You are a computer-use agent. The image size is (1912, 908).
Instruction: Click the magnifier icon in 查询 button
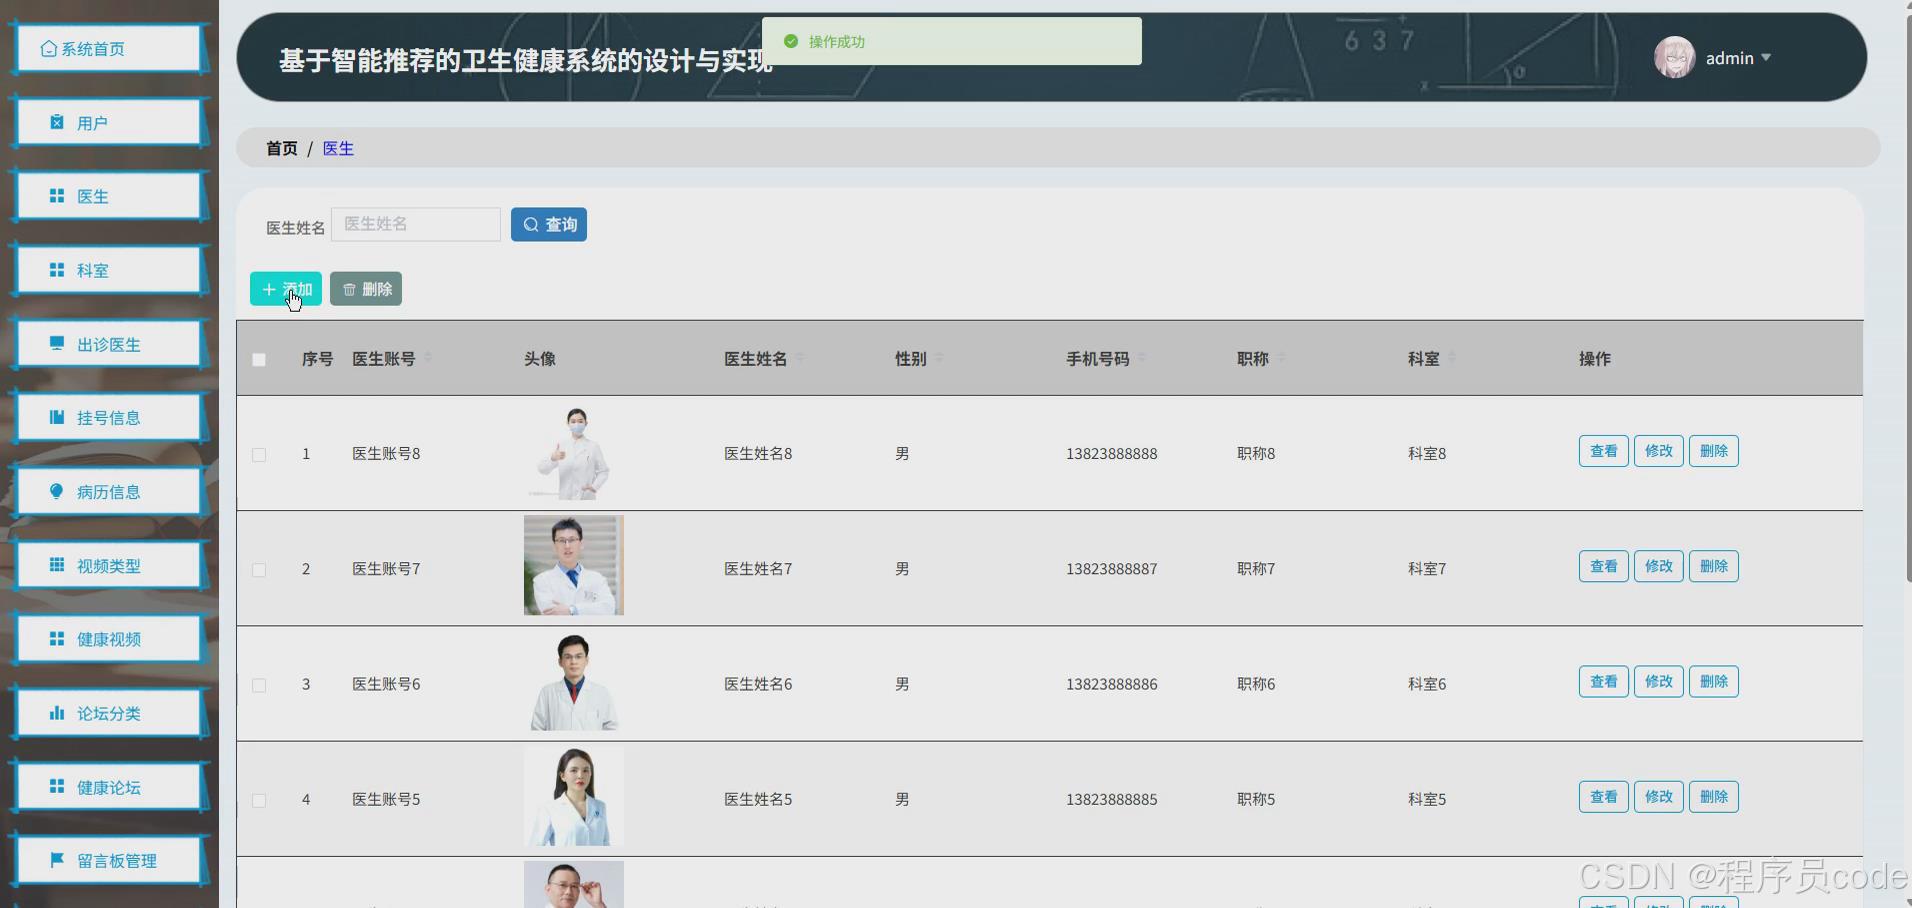531,225
